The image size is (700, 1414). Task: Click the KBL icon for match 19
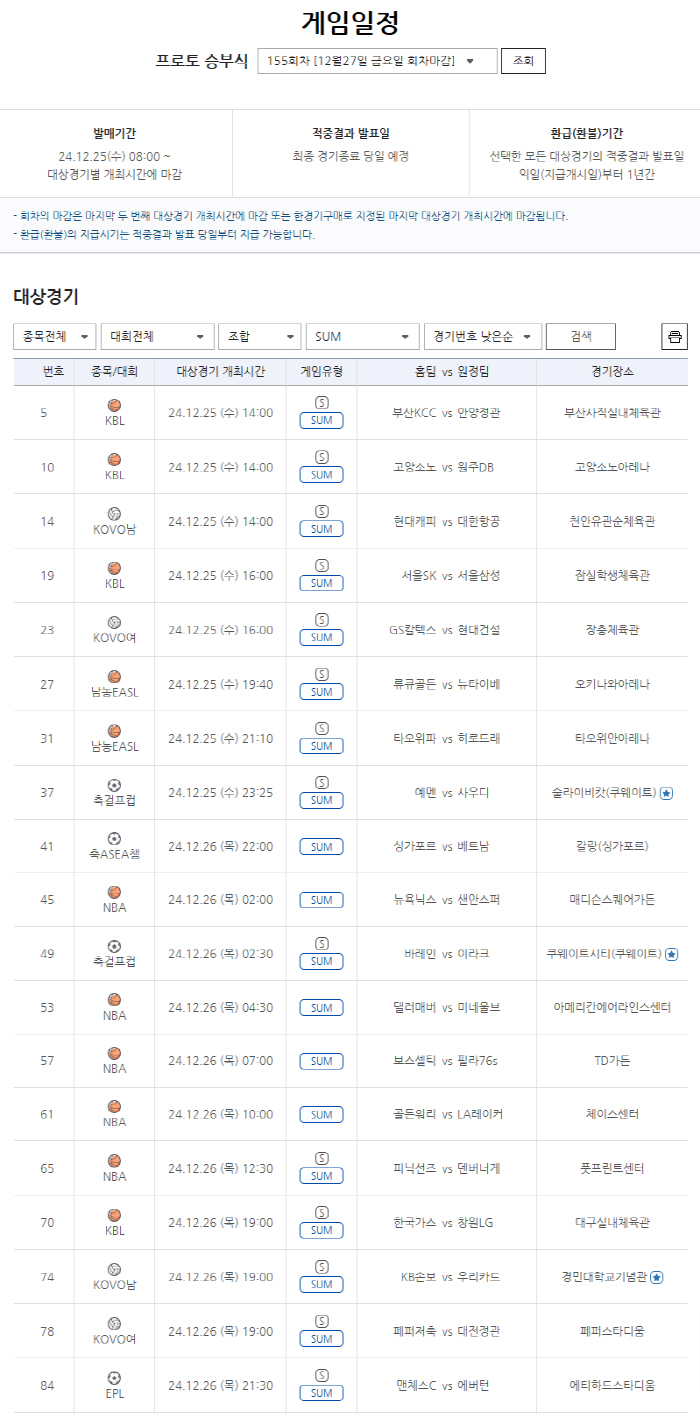point(114,568)
